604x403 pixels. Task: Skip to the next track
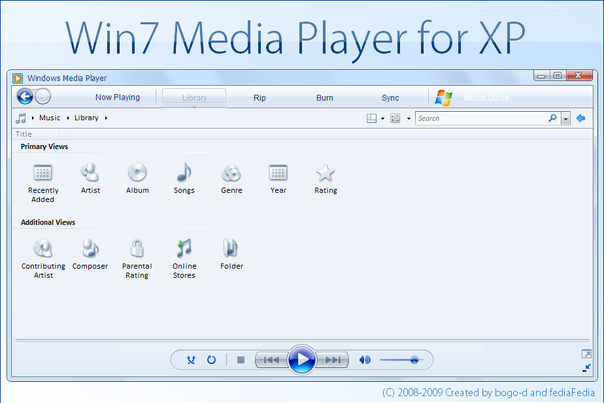(332, 360)
